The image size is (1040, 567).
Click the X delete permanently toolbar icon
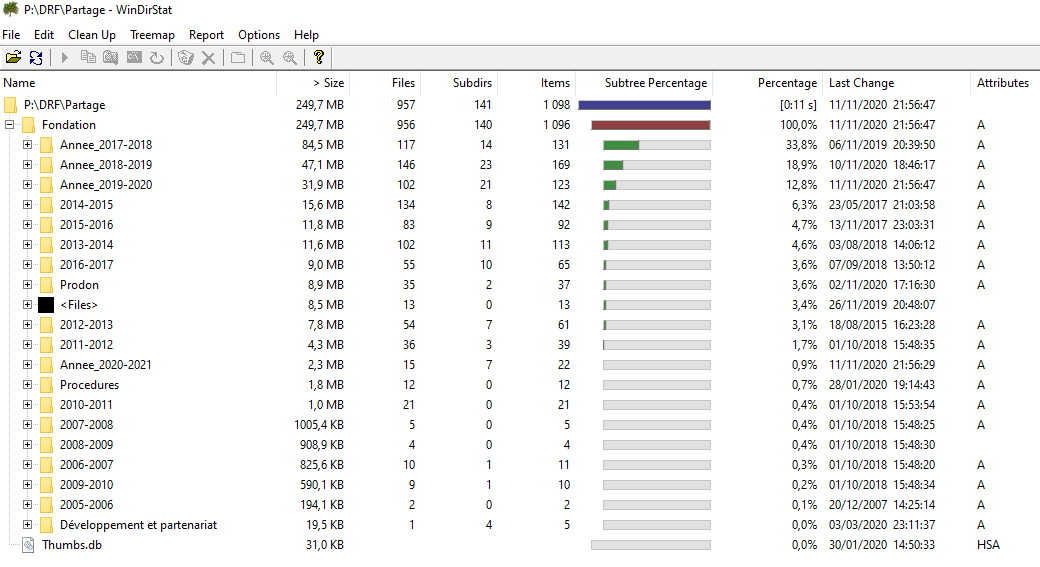(208, 58)
